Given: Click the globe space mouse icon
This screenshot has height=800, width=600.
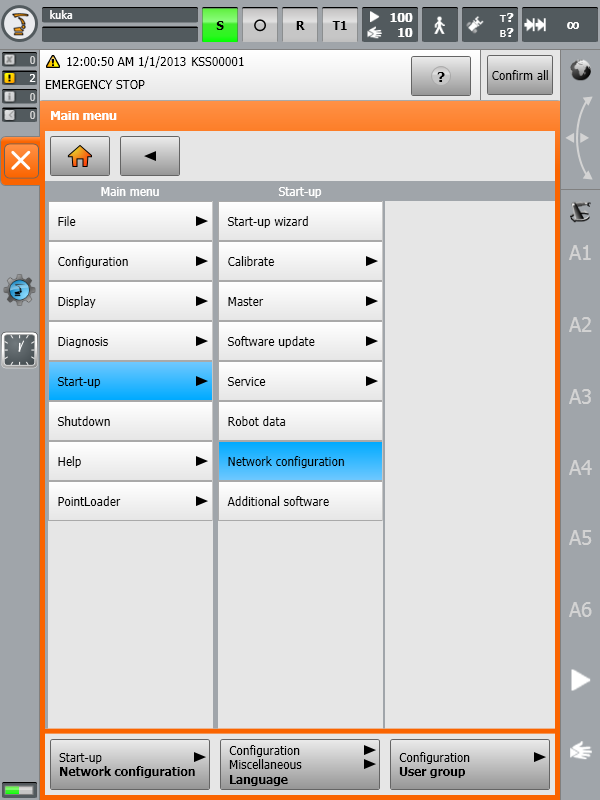Looking at the screenshot, I should (579, 70).
